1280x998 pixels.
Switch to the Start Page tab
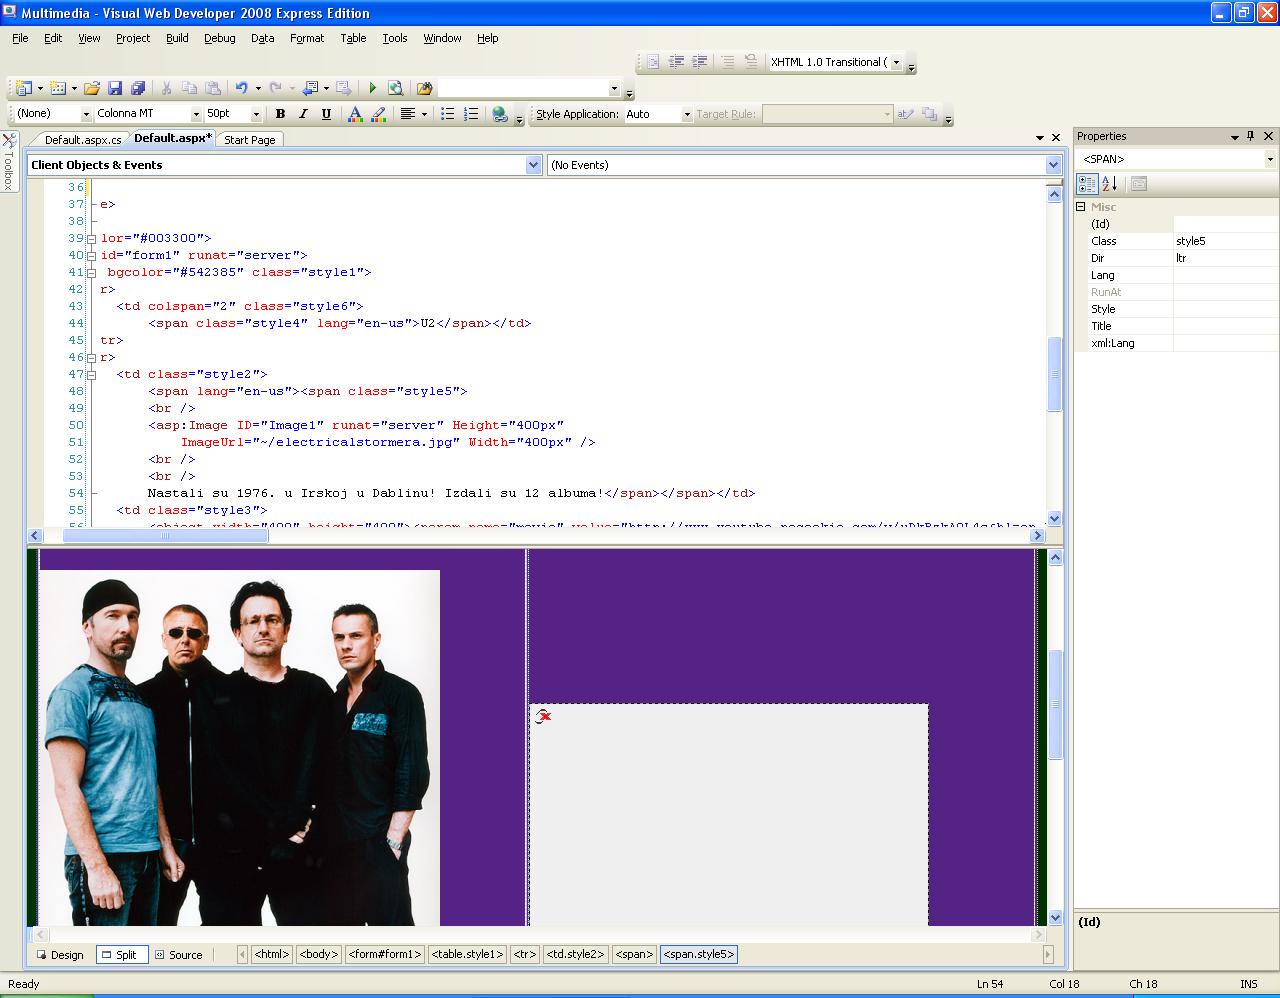250,140
